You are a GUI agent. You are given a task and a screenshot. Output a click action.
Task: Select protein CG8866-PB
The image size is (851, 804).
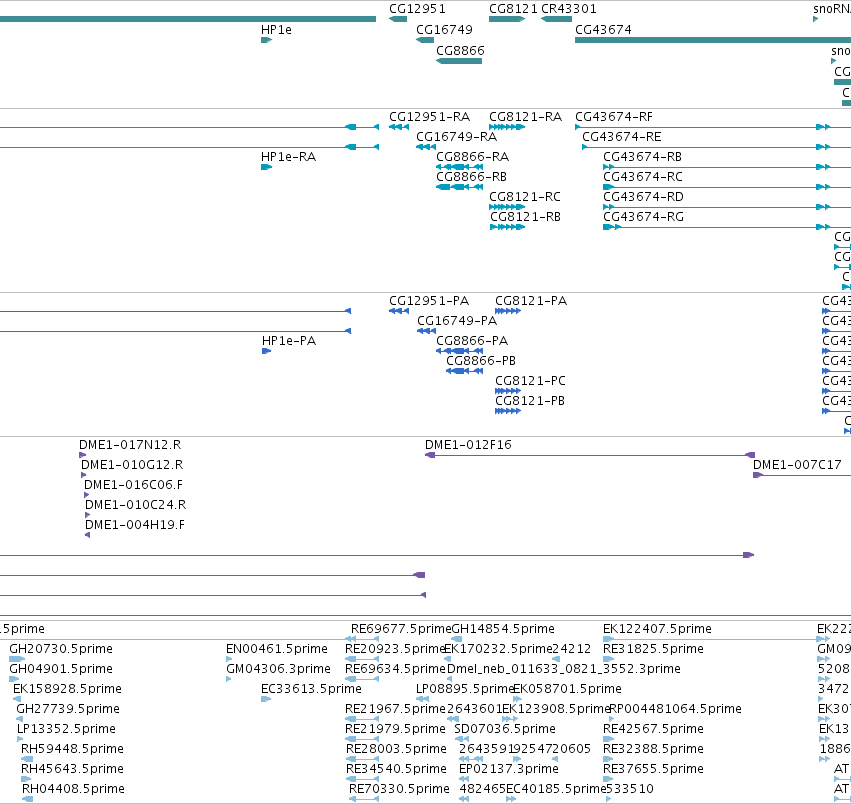point(480,361)
